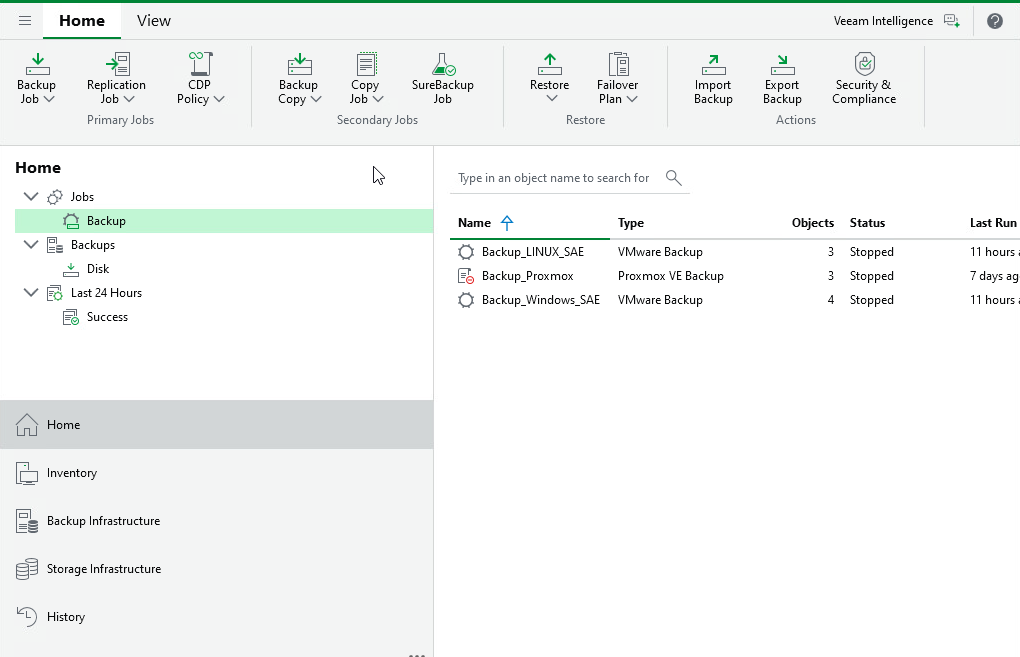Select the Backup_Proxmox job row
The height and width of the screenshot is (657, 1020).
pyautogui.click(x=735, y=276)
